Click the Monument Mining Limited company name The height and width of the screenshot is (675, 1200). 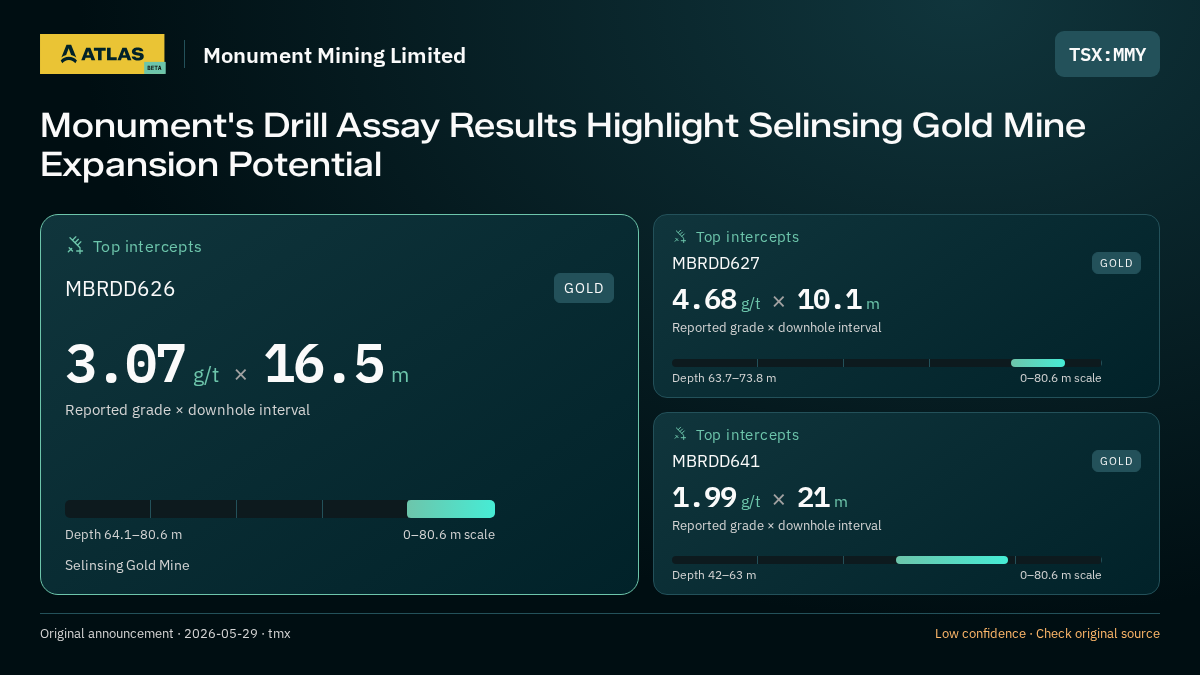click(334, 55)
